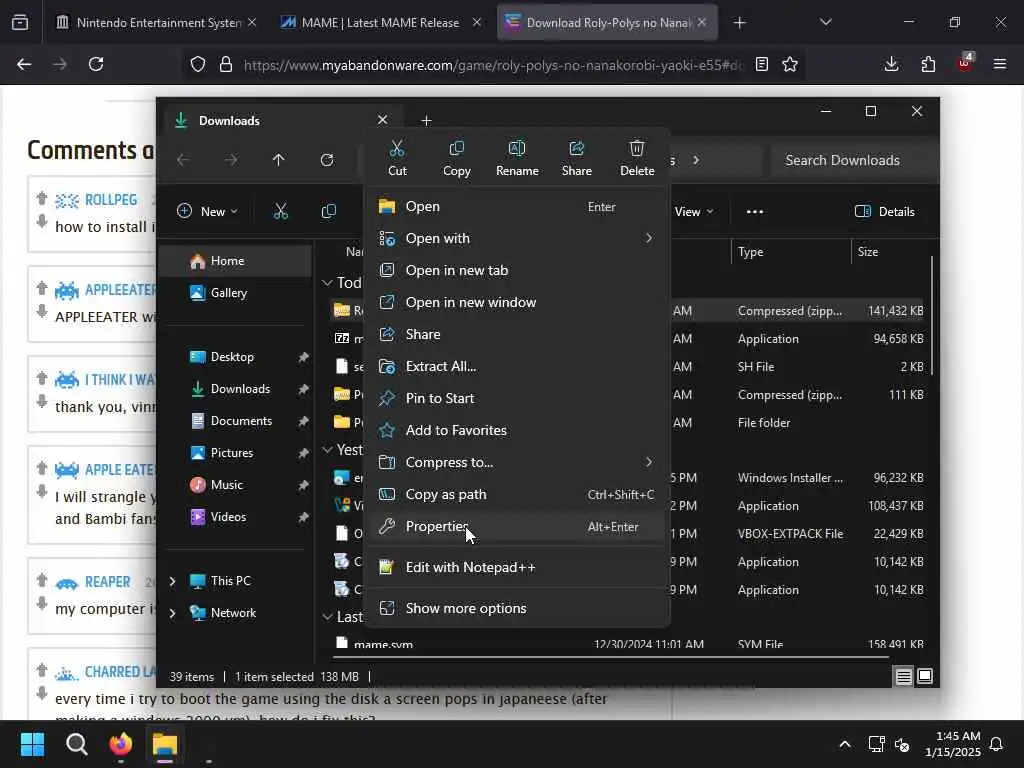Collapse the Yesterday group
The height and width of the screenshot is (768, 1024).
pos(327,450)
